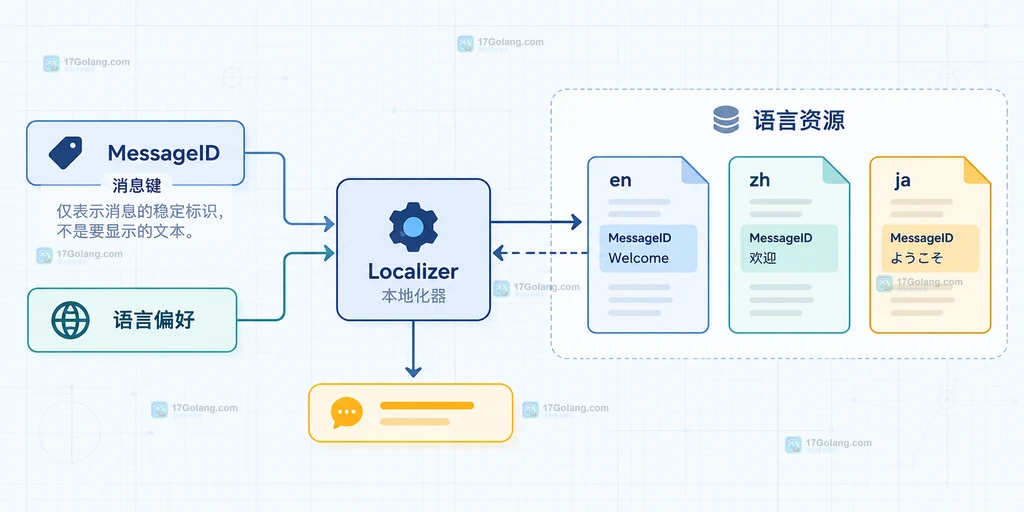Click the 仅表示消息的稳定标识 description line
The width and height of the screenshot is (1024, 512).
pos(139,212)
